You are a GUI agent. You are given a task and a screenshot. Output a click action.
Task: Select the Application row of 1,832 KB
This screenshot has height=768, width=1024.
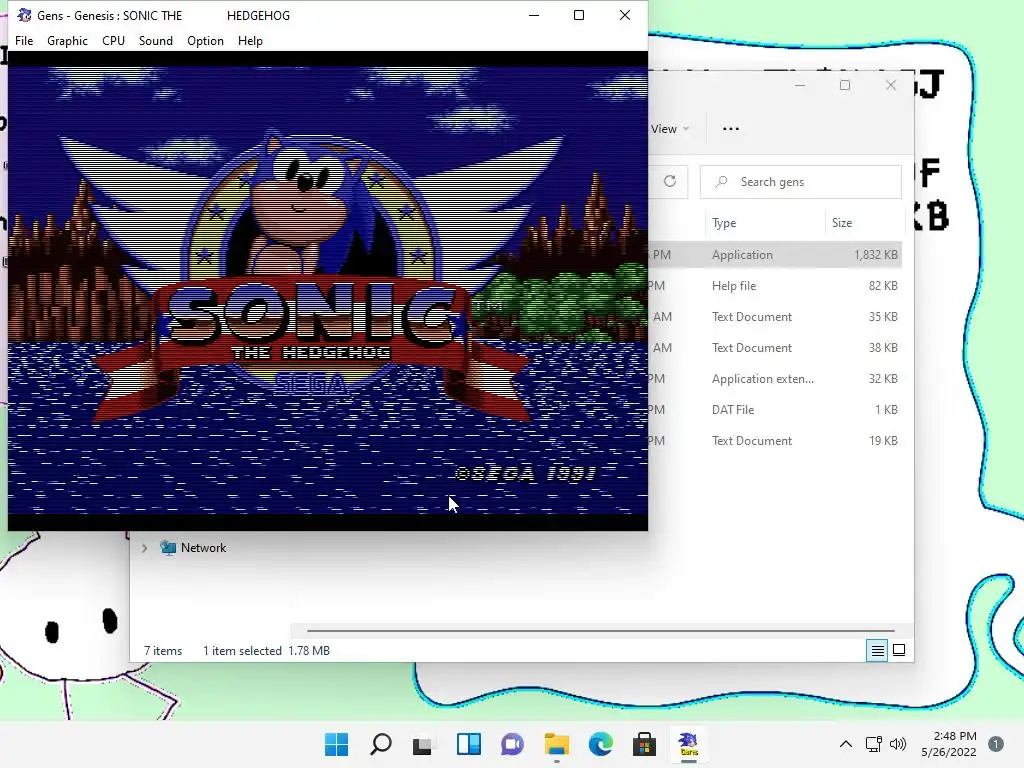[x=775, y=255]
